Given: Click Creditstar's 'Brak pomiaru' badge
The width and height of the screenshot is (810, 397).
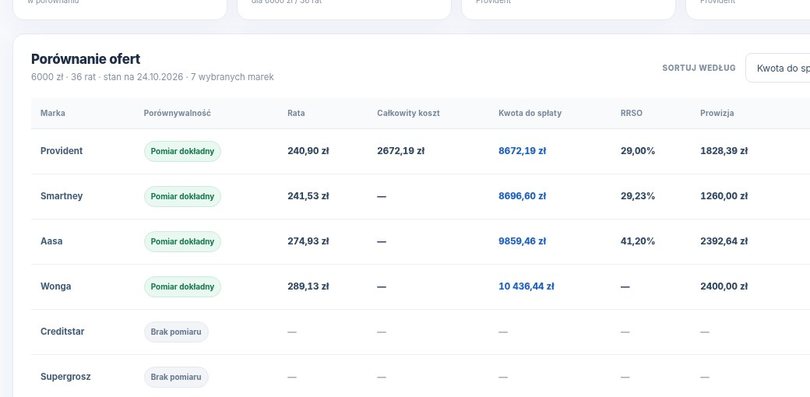Looking at the screenshot, I should point(176,332).
